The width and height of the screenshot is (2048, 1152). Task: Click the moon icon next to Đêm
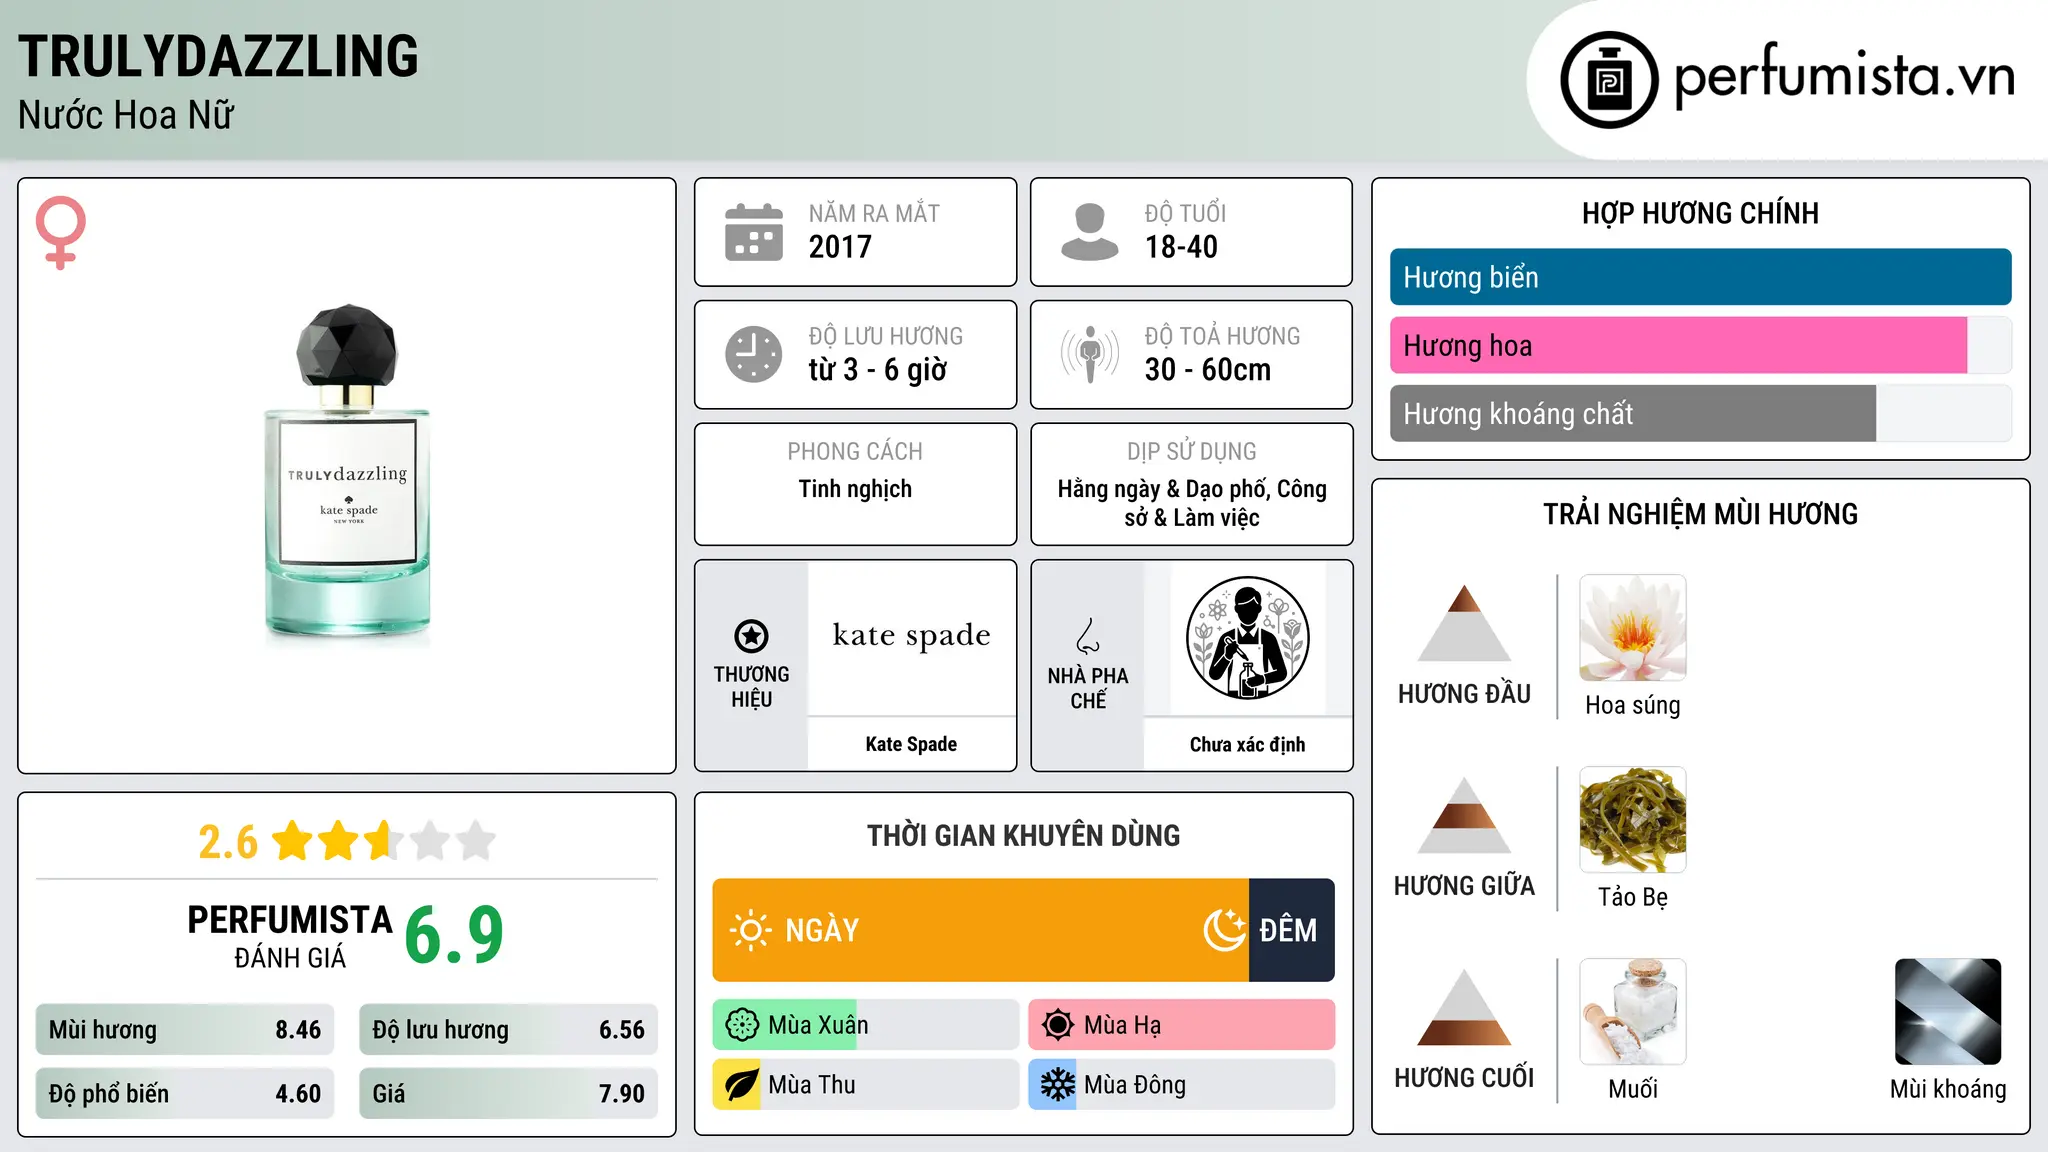click(1224, 930)
